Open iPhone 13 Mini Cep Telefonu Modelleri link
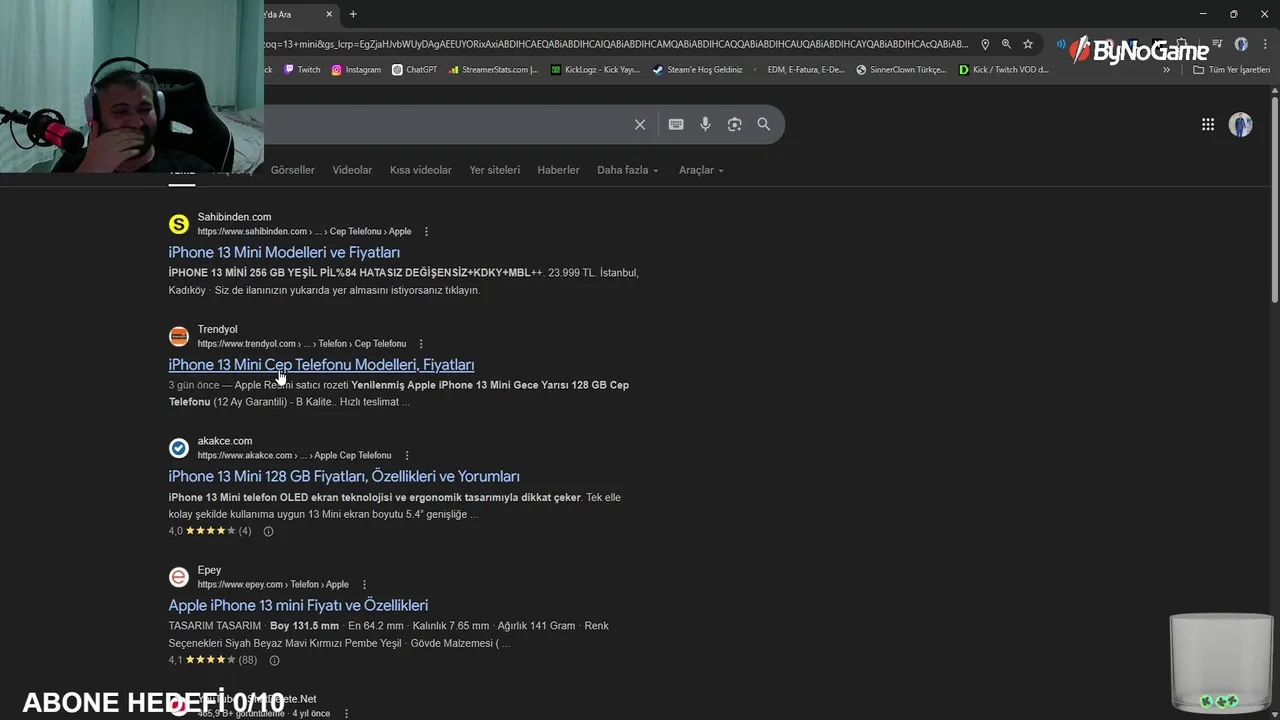The image size is (1280, 720). pos(321,365)
